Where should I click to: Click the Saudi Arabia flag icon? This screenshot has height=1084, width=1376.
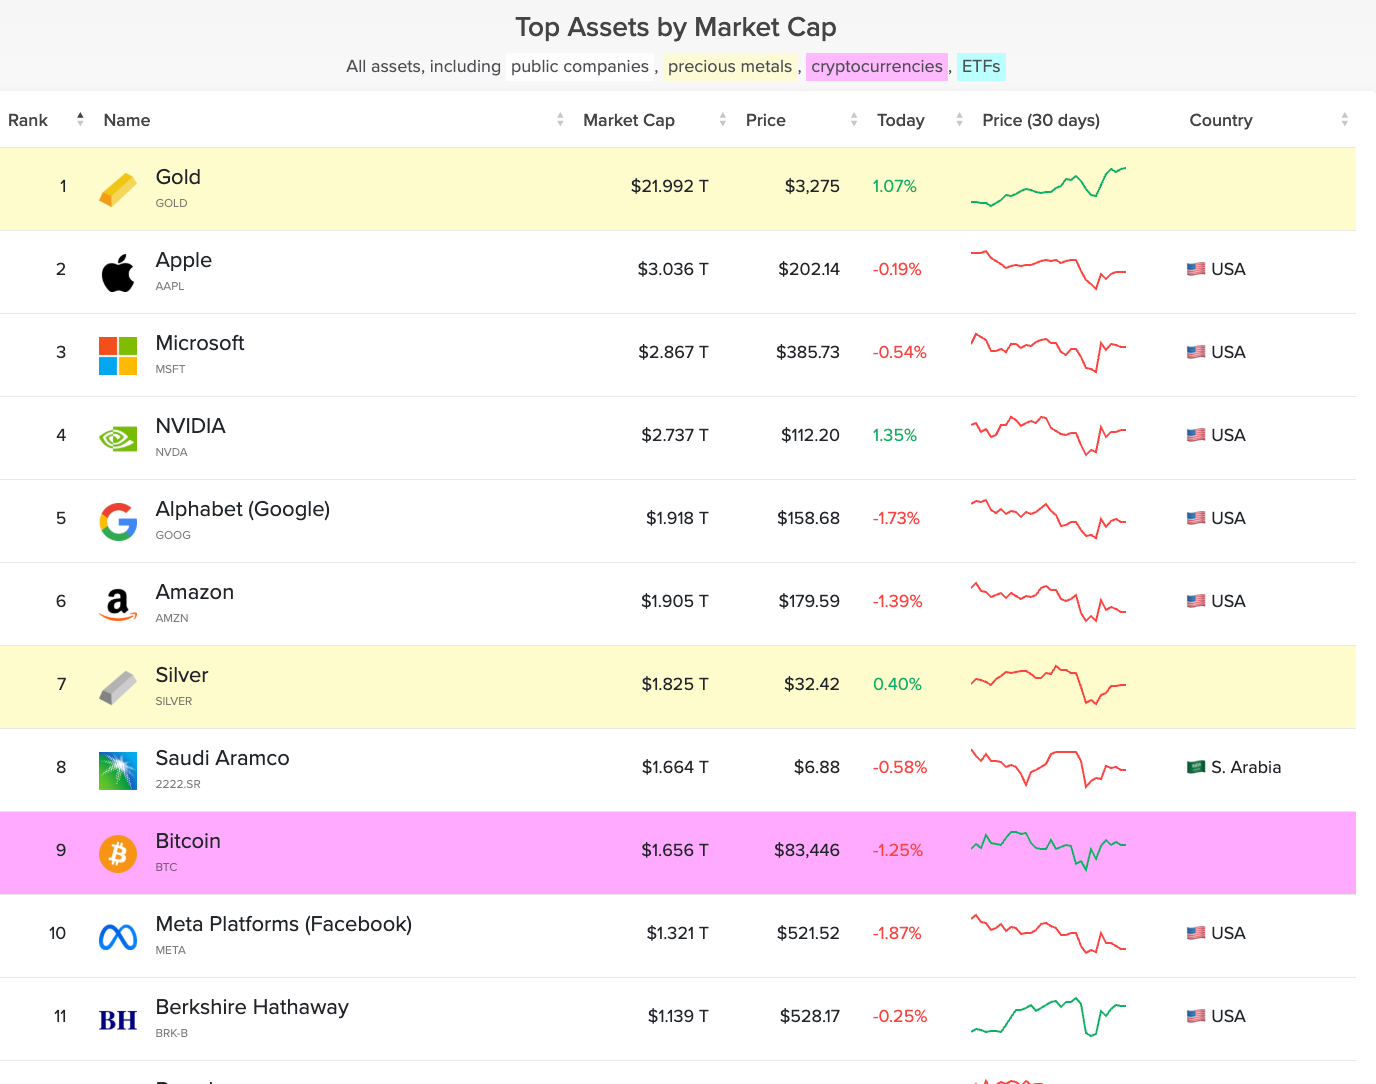coord(1195,767)
